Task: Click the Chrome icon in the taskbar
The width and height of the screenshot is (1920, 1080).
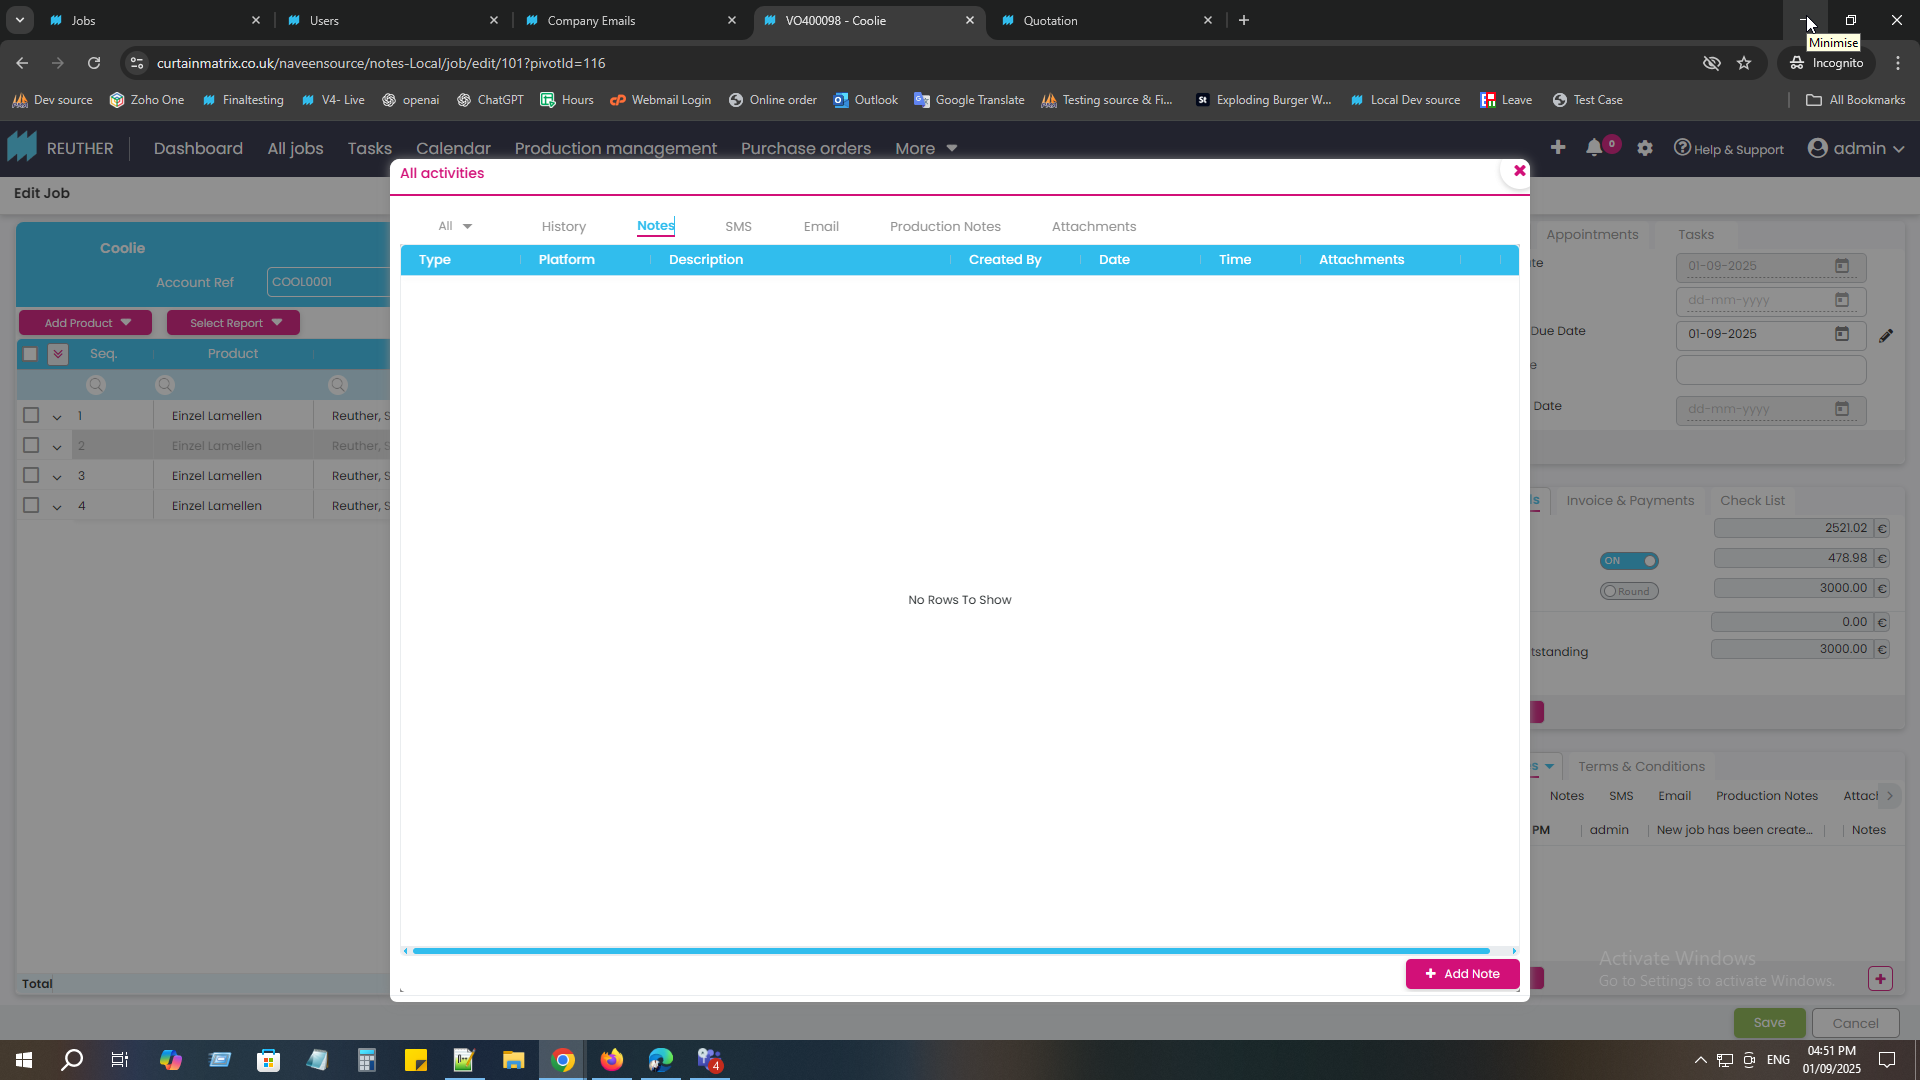Action: pos(563,1060)
